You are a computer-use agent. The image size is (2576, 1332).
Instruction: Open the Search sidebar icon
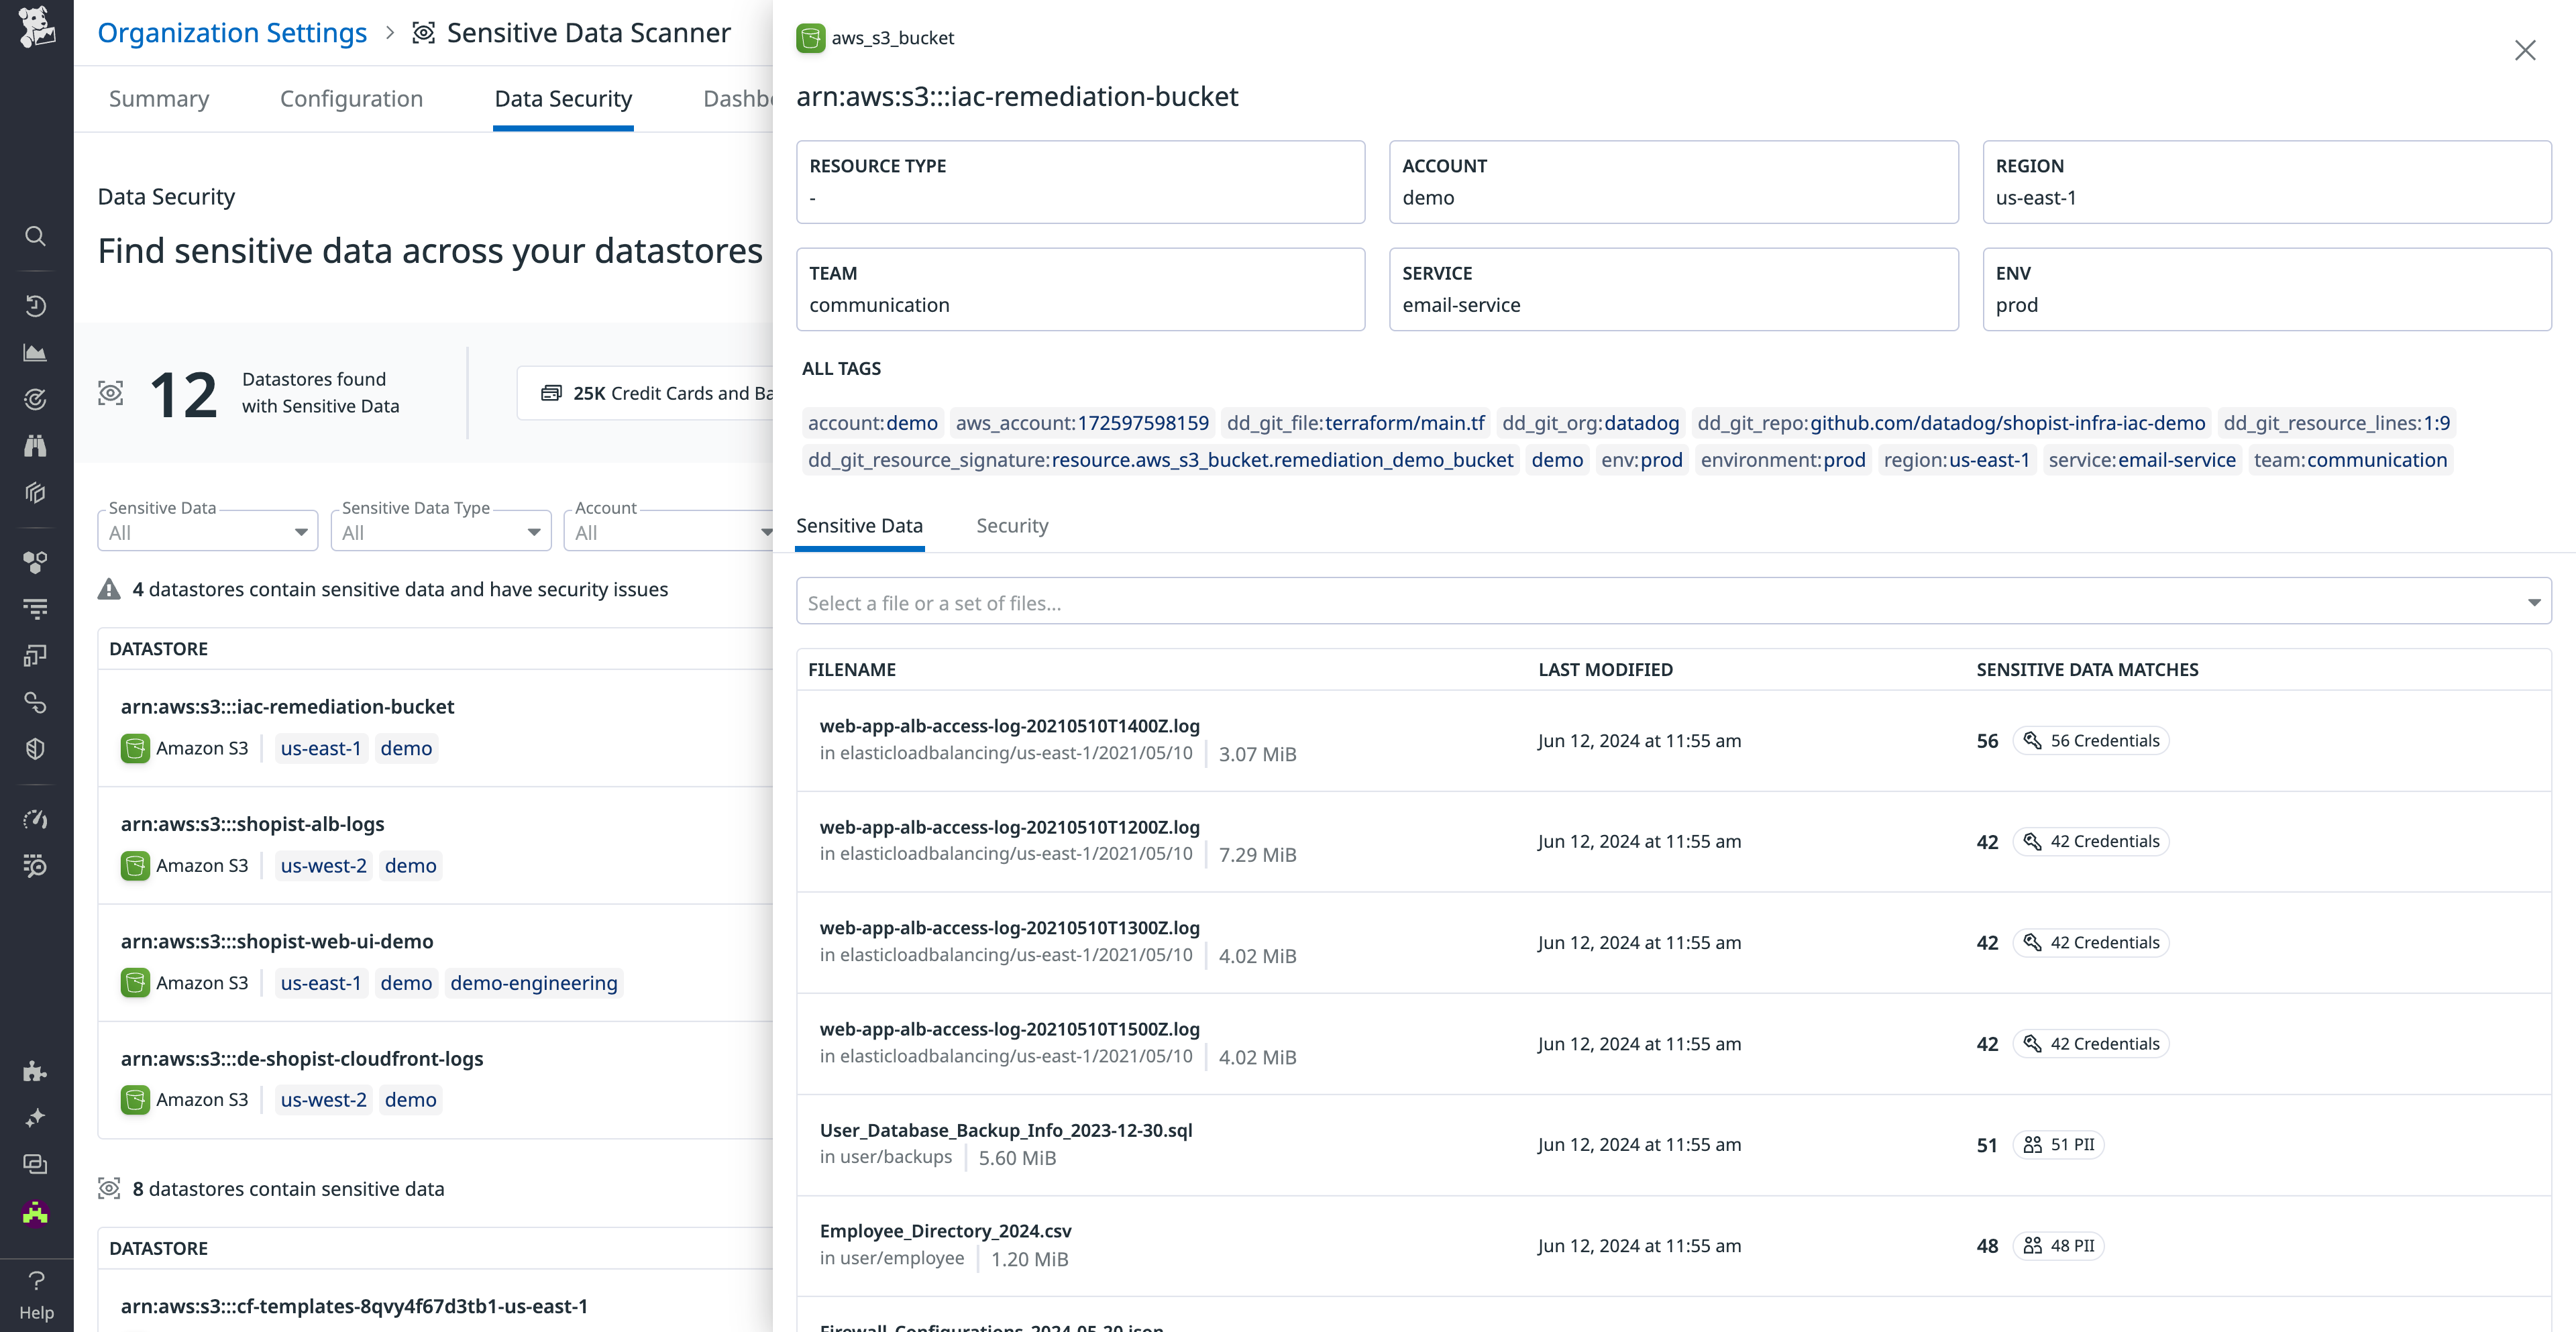[36, 236]
